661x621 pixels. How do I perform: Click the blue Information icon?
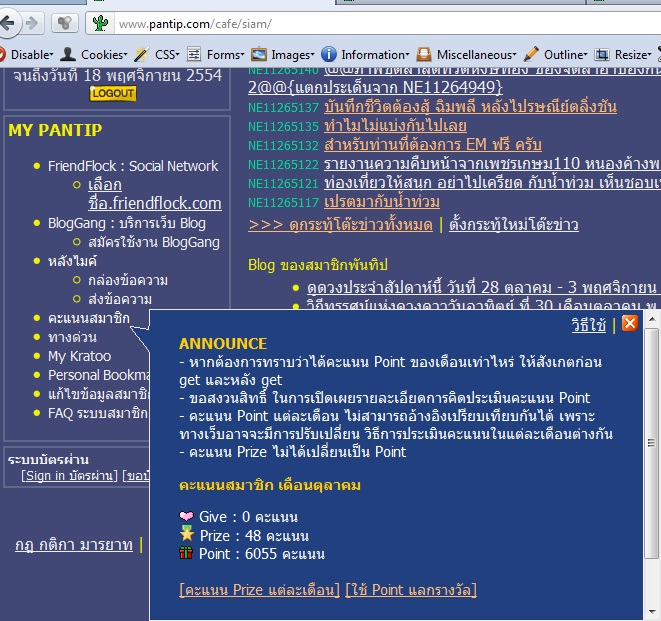[x=329, y=54]
